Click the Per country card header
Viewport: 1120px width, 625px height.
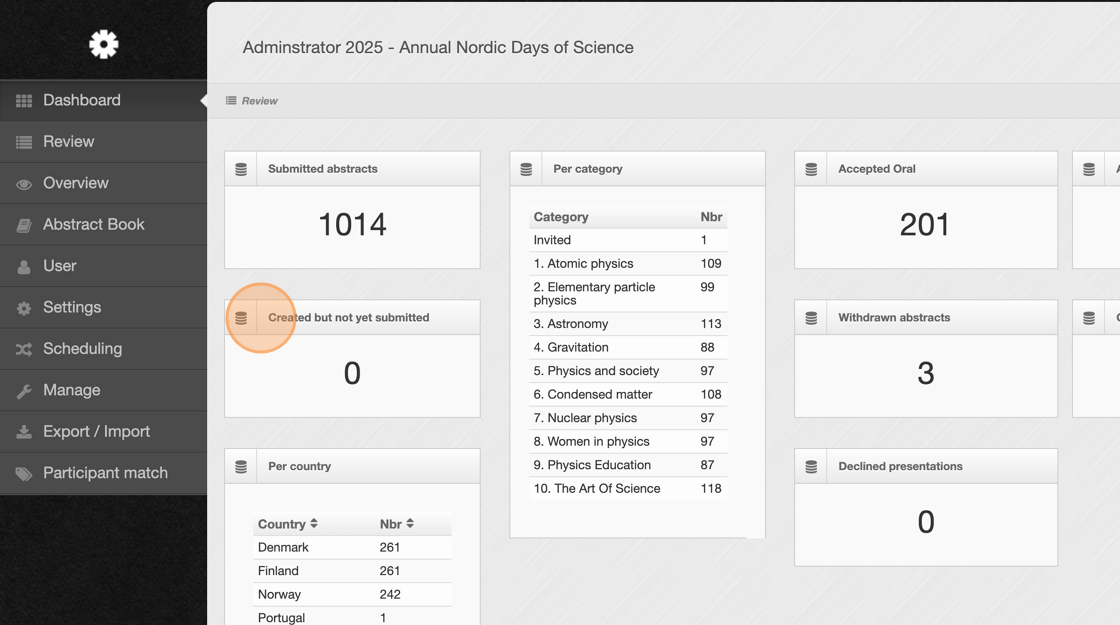pyautogui.click(x=352, y=466)
